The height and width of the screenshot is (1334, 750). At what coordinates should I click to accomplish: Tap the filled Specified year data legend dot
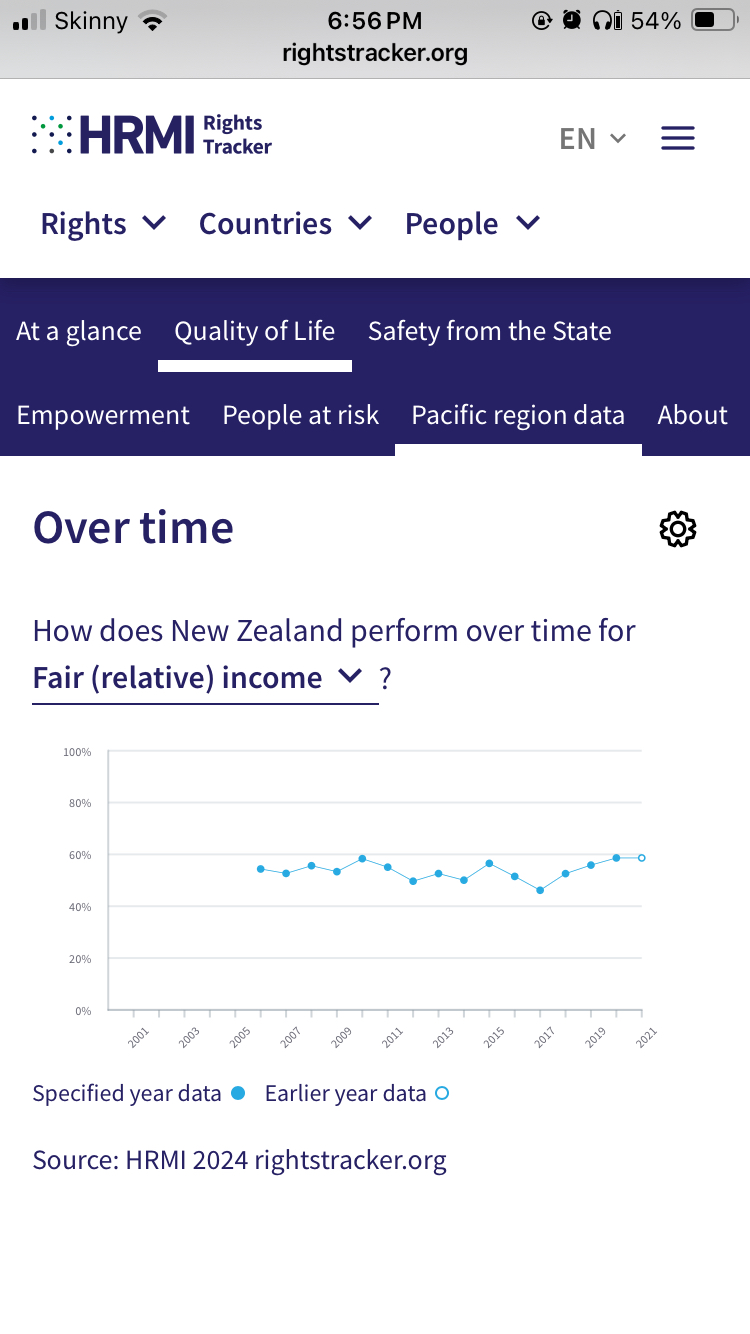click(x=238, y=1094)
